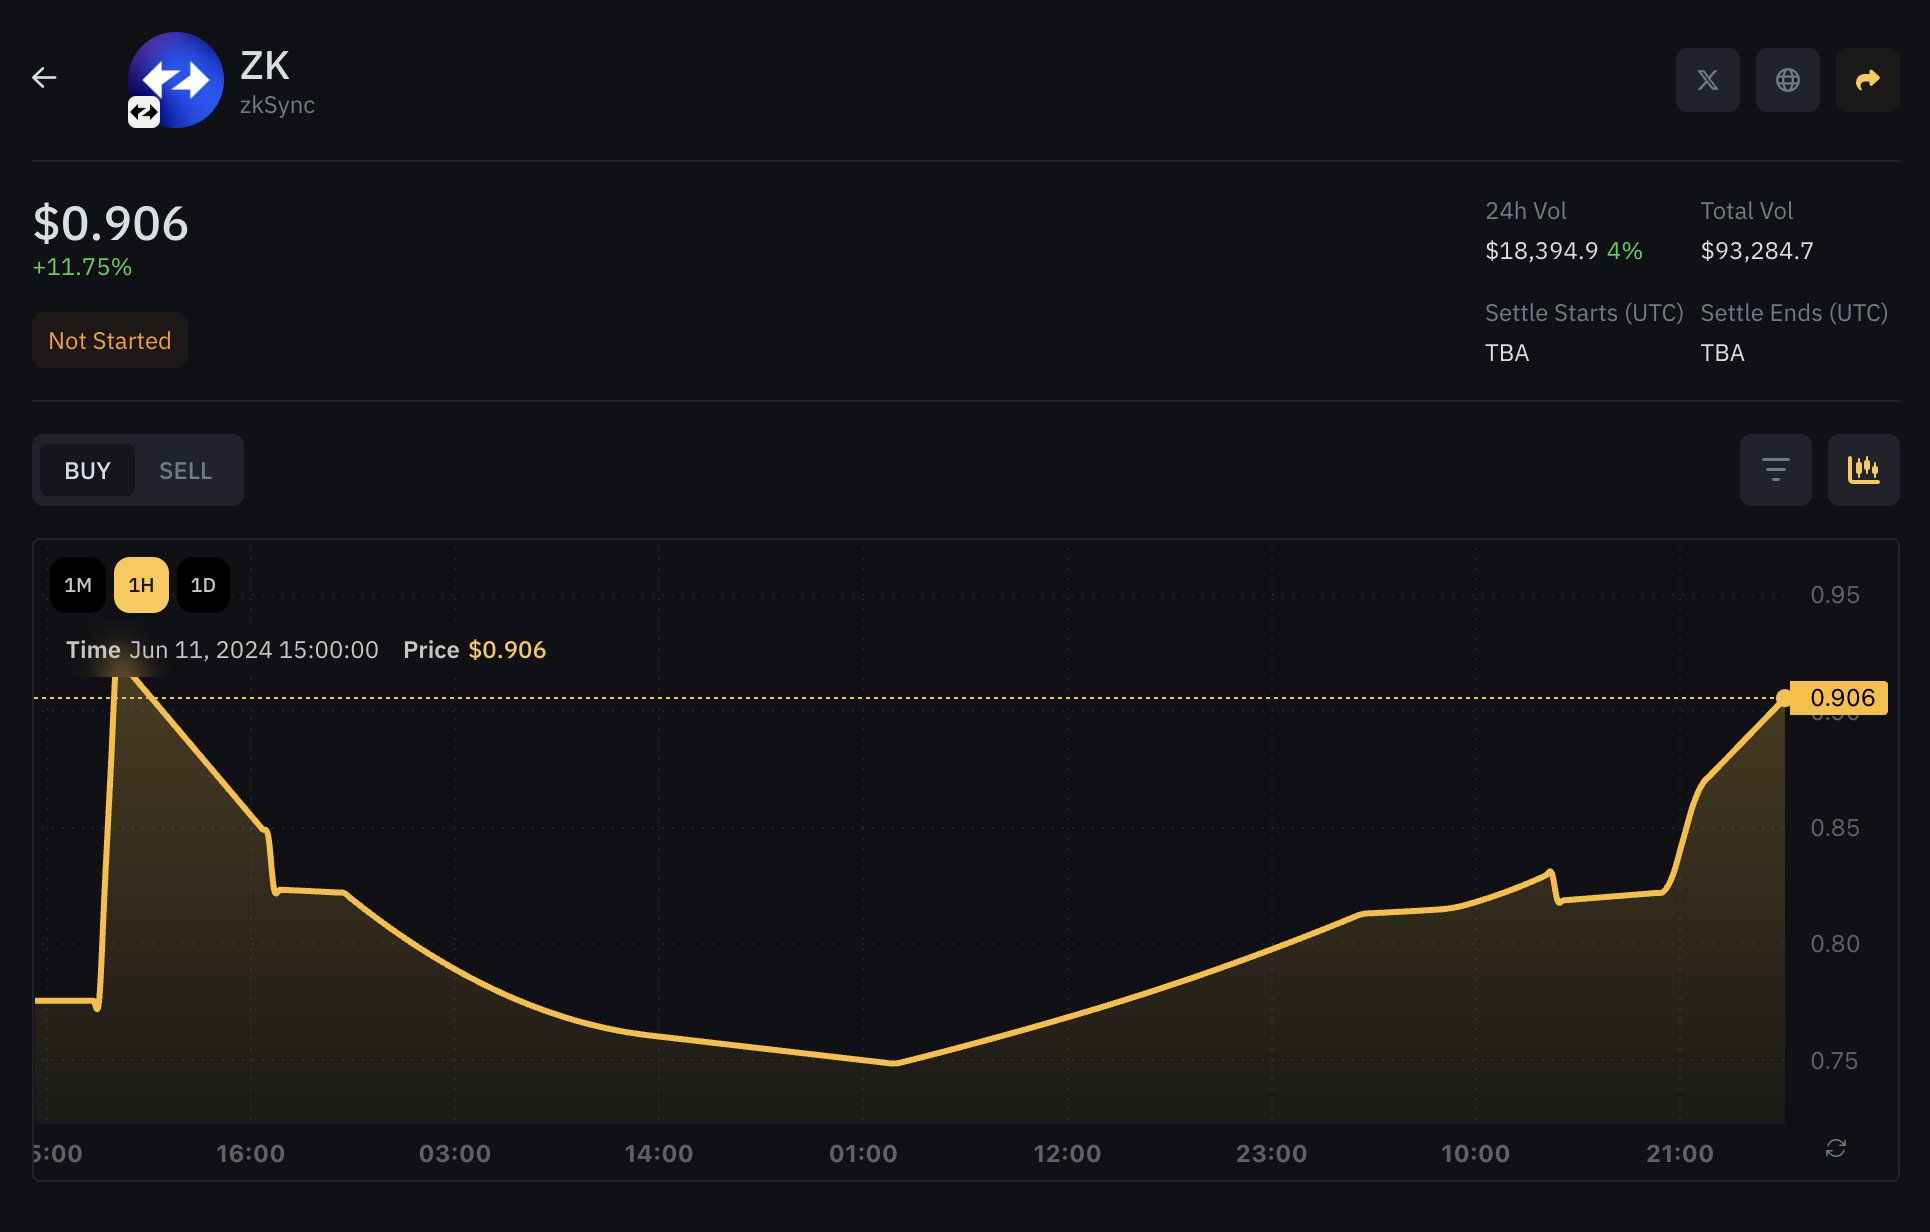
Task: Open zkSync's X (Twitter) page
Action: pyautogui.click(x=1707, y=80)
